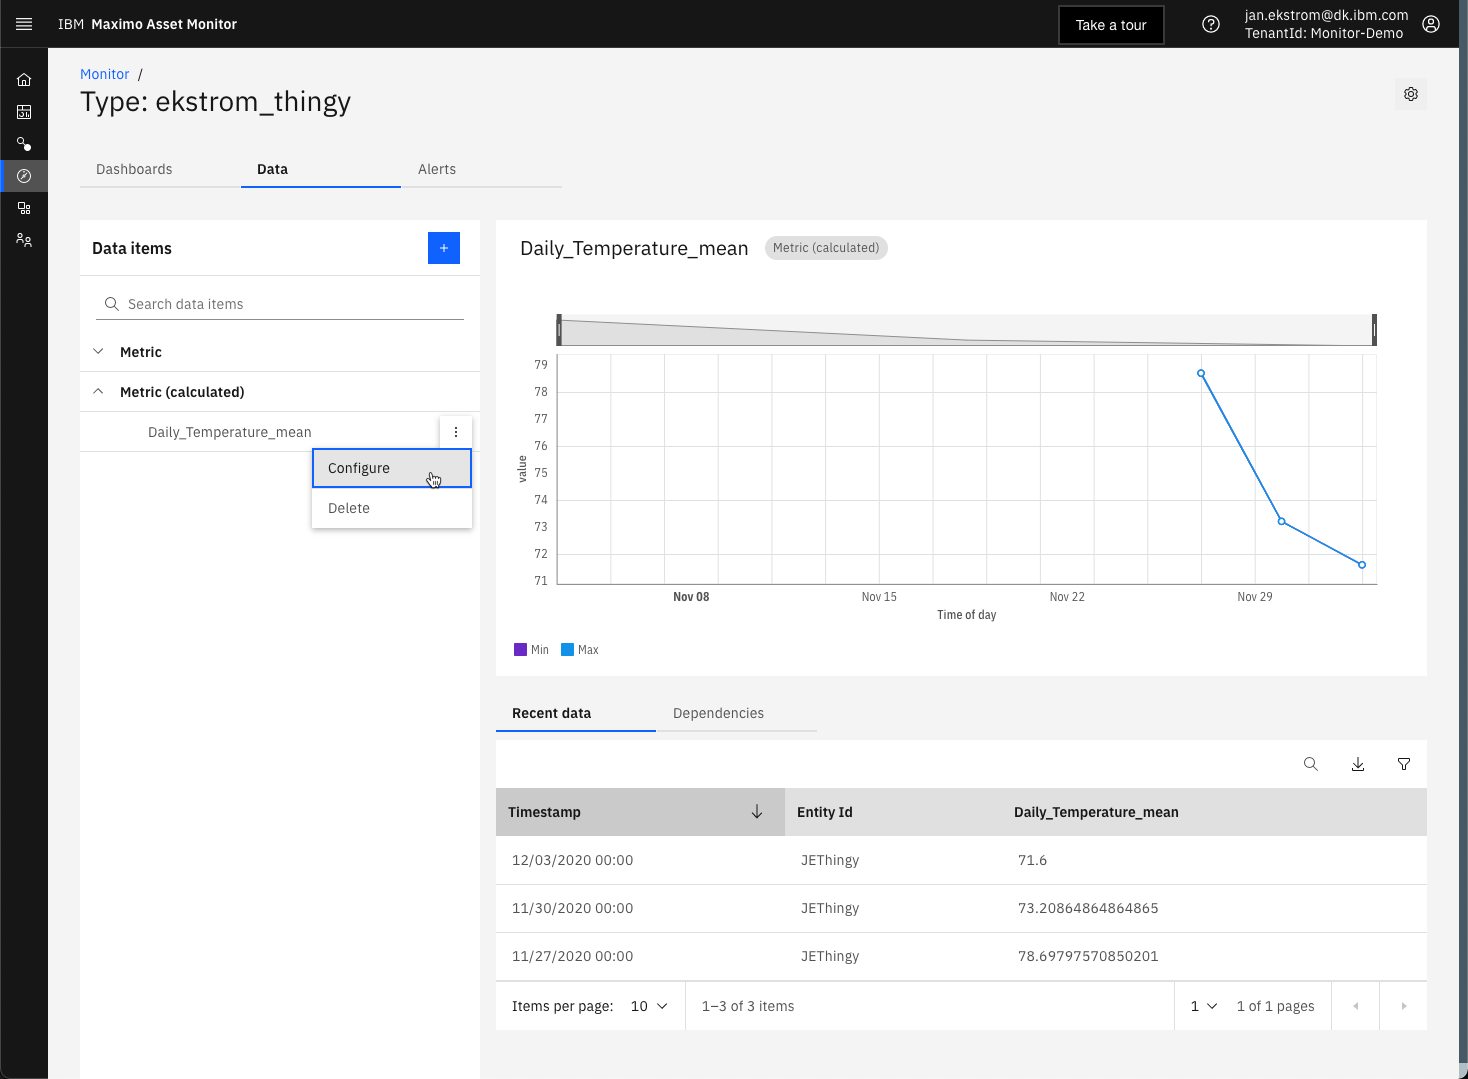Open the Recent data tab
This screenshot has width=1468, height=1079.
pos(576,713)
